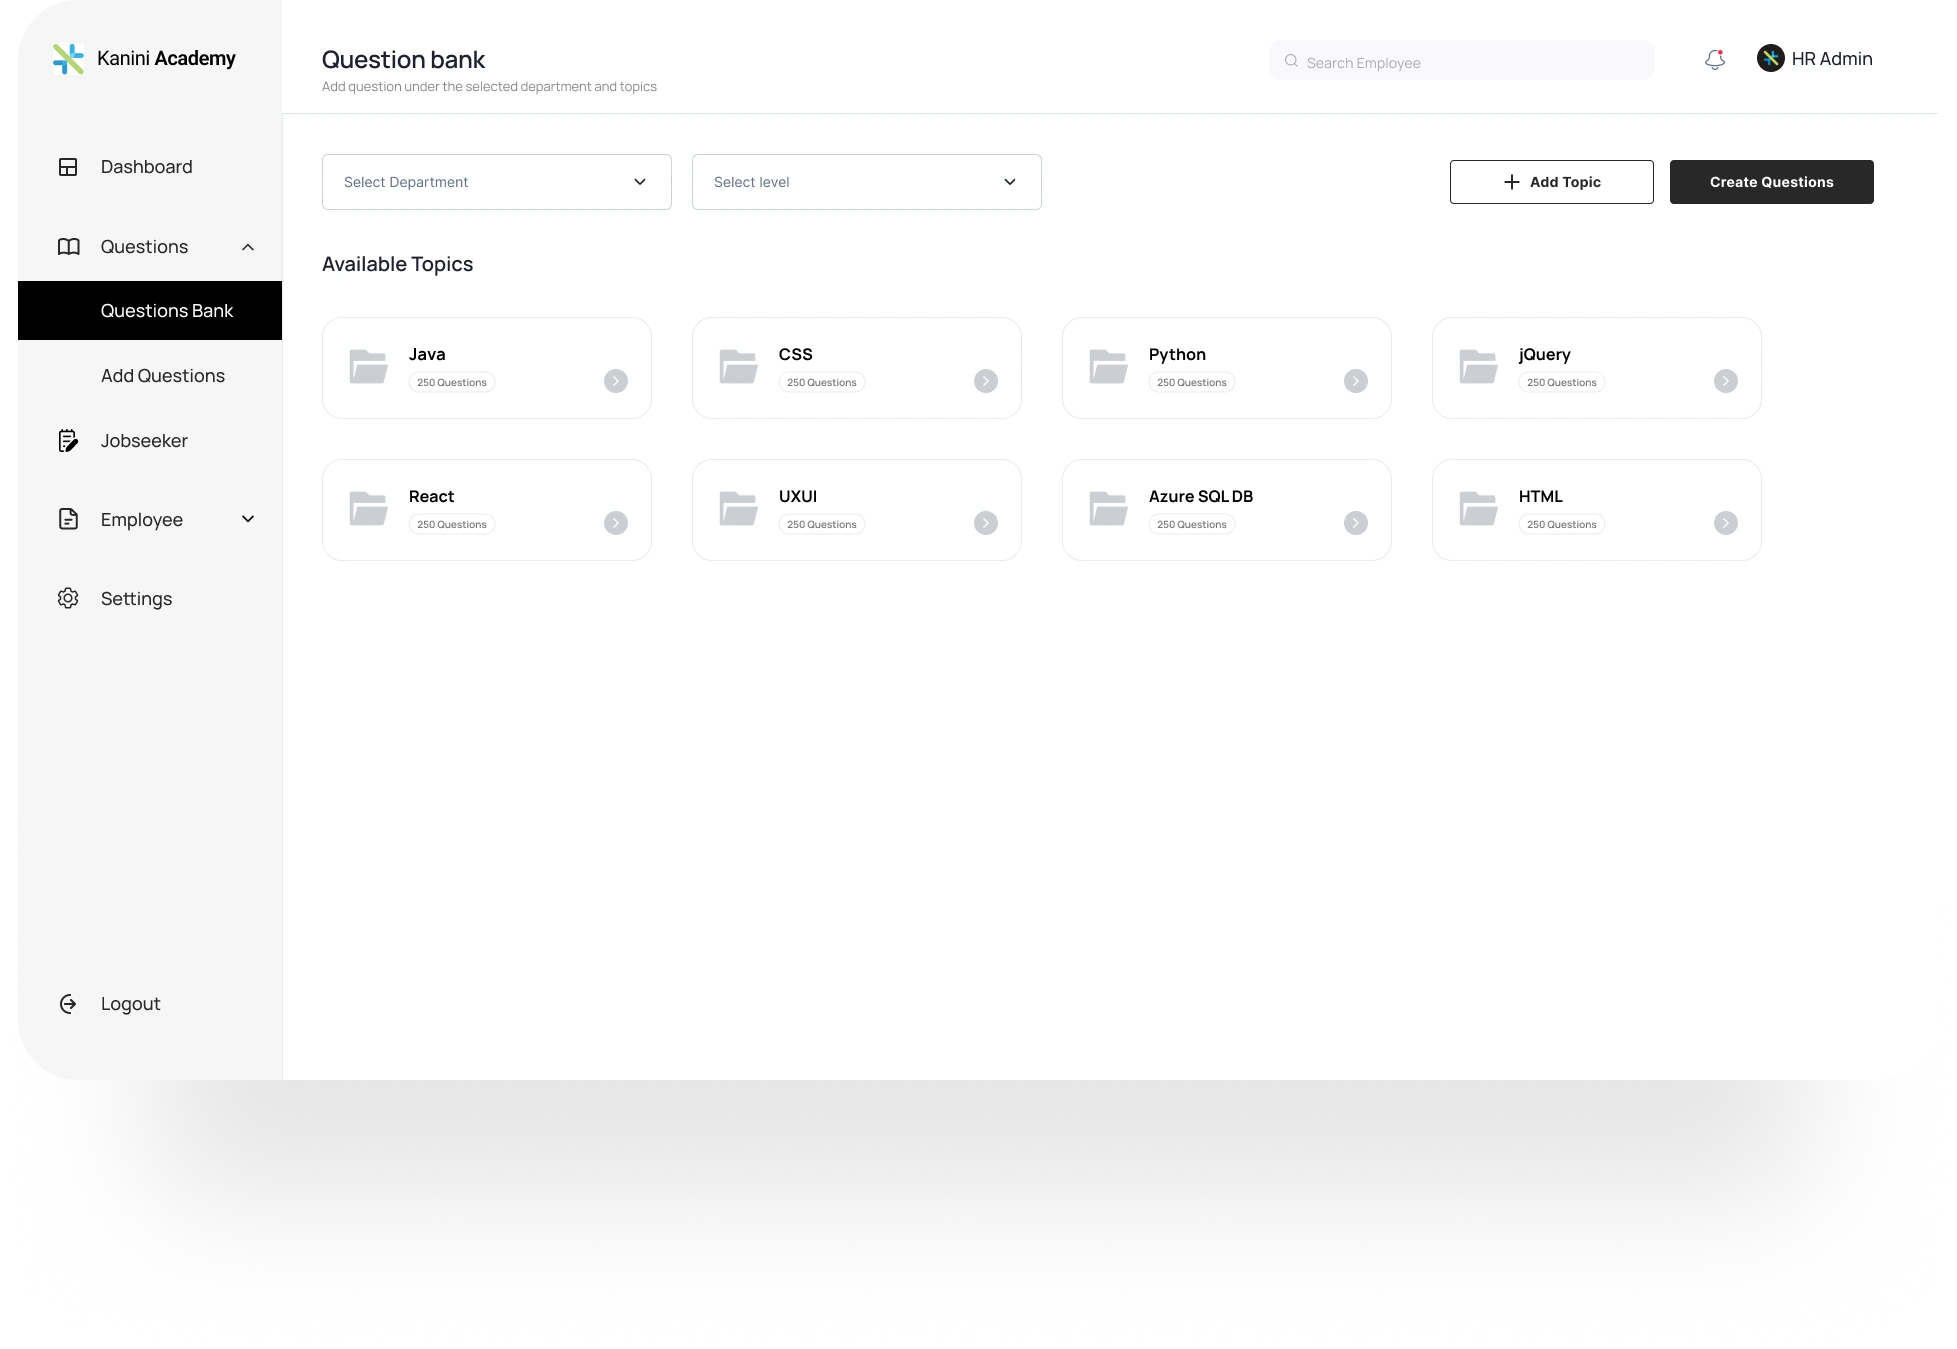This screenshot has height=1349, width=1957.
Task: Click the React folder icon
Action: 368,508
